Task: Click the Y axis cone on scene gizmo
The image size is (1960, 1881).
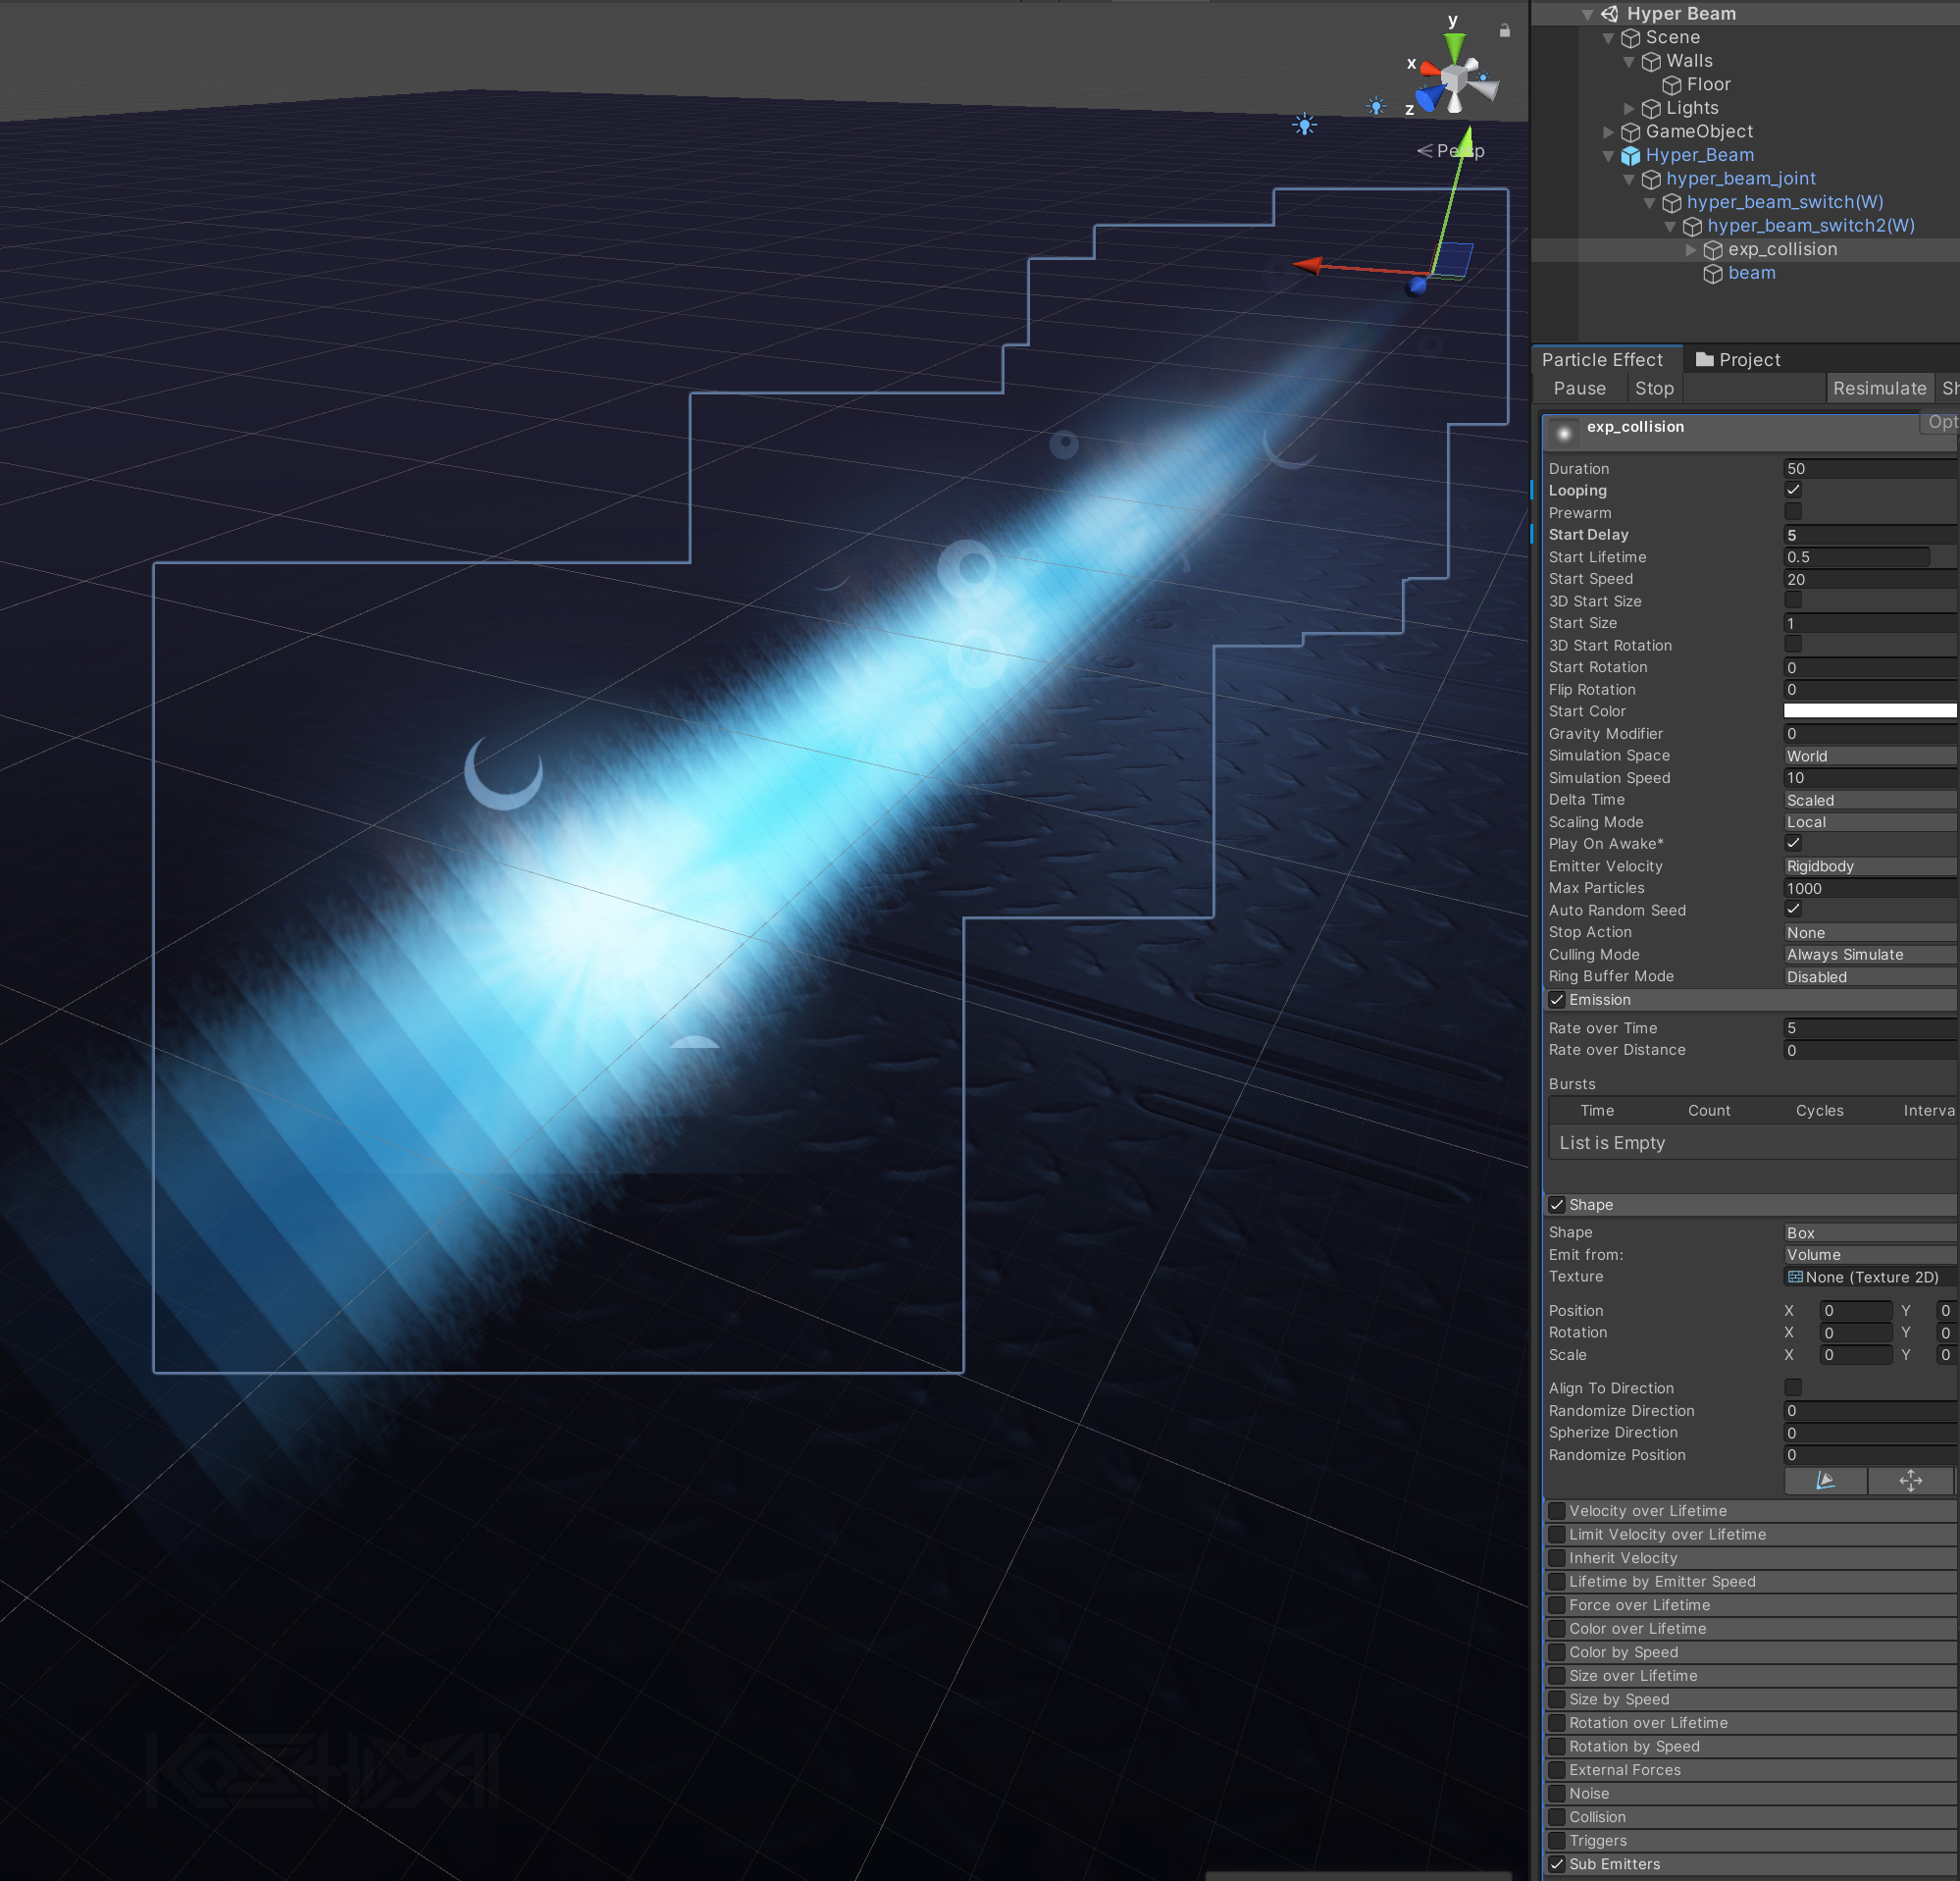Action: [x=1455, y=45]
